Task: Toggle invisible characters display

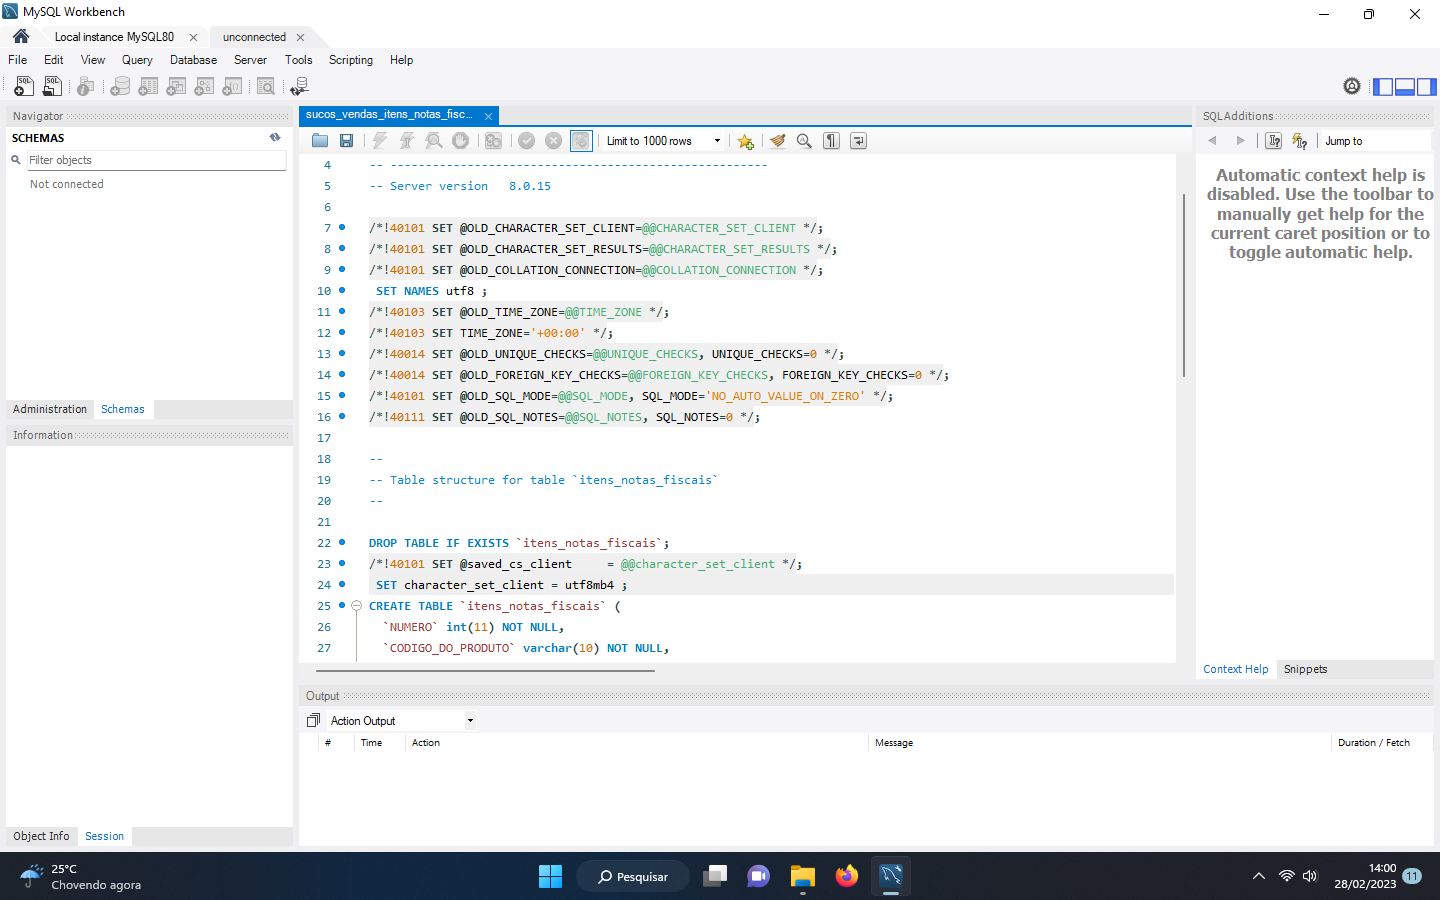Action: click(831, 141)
